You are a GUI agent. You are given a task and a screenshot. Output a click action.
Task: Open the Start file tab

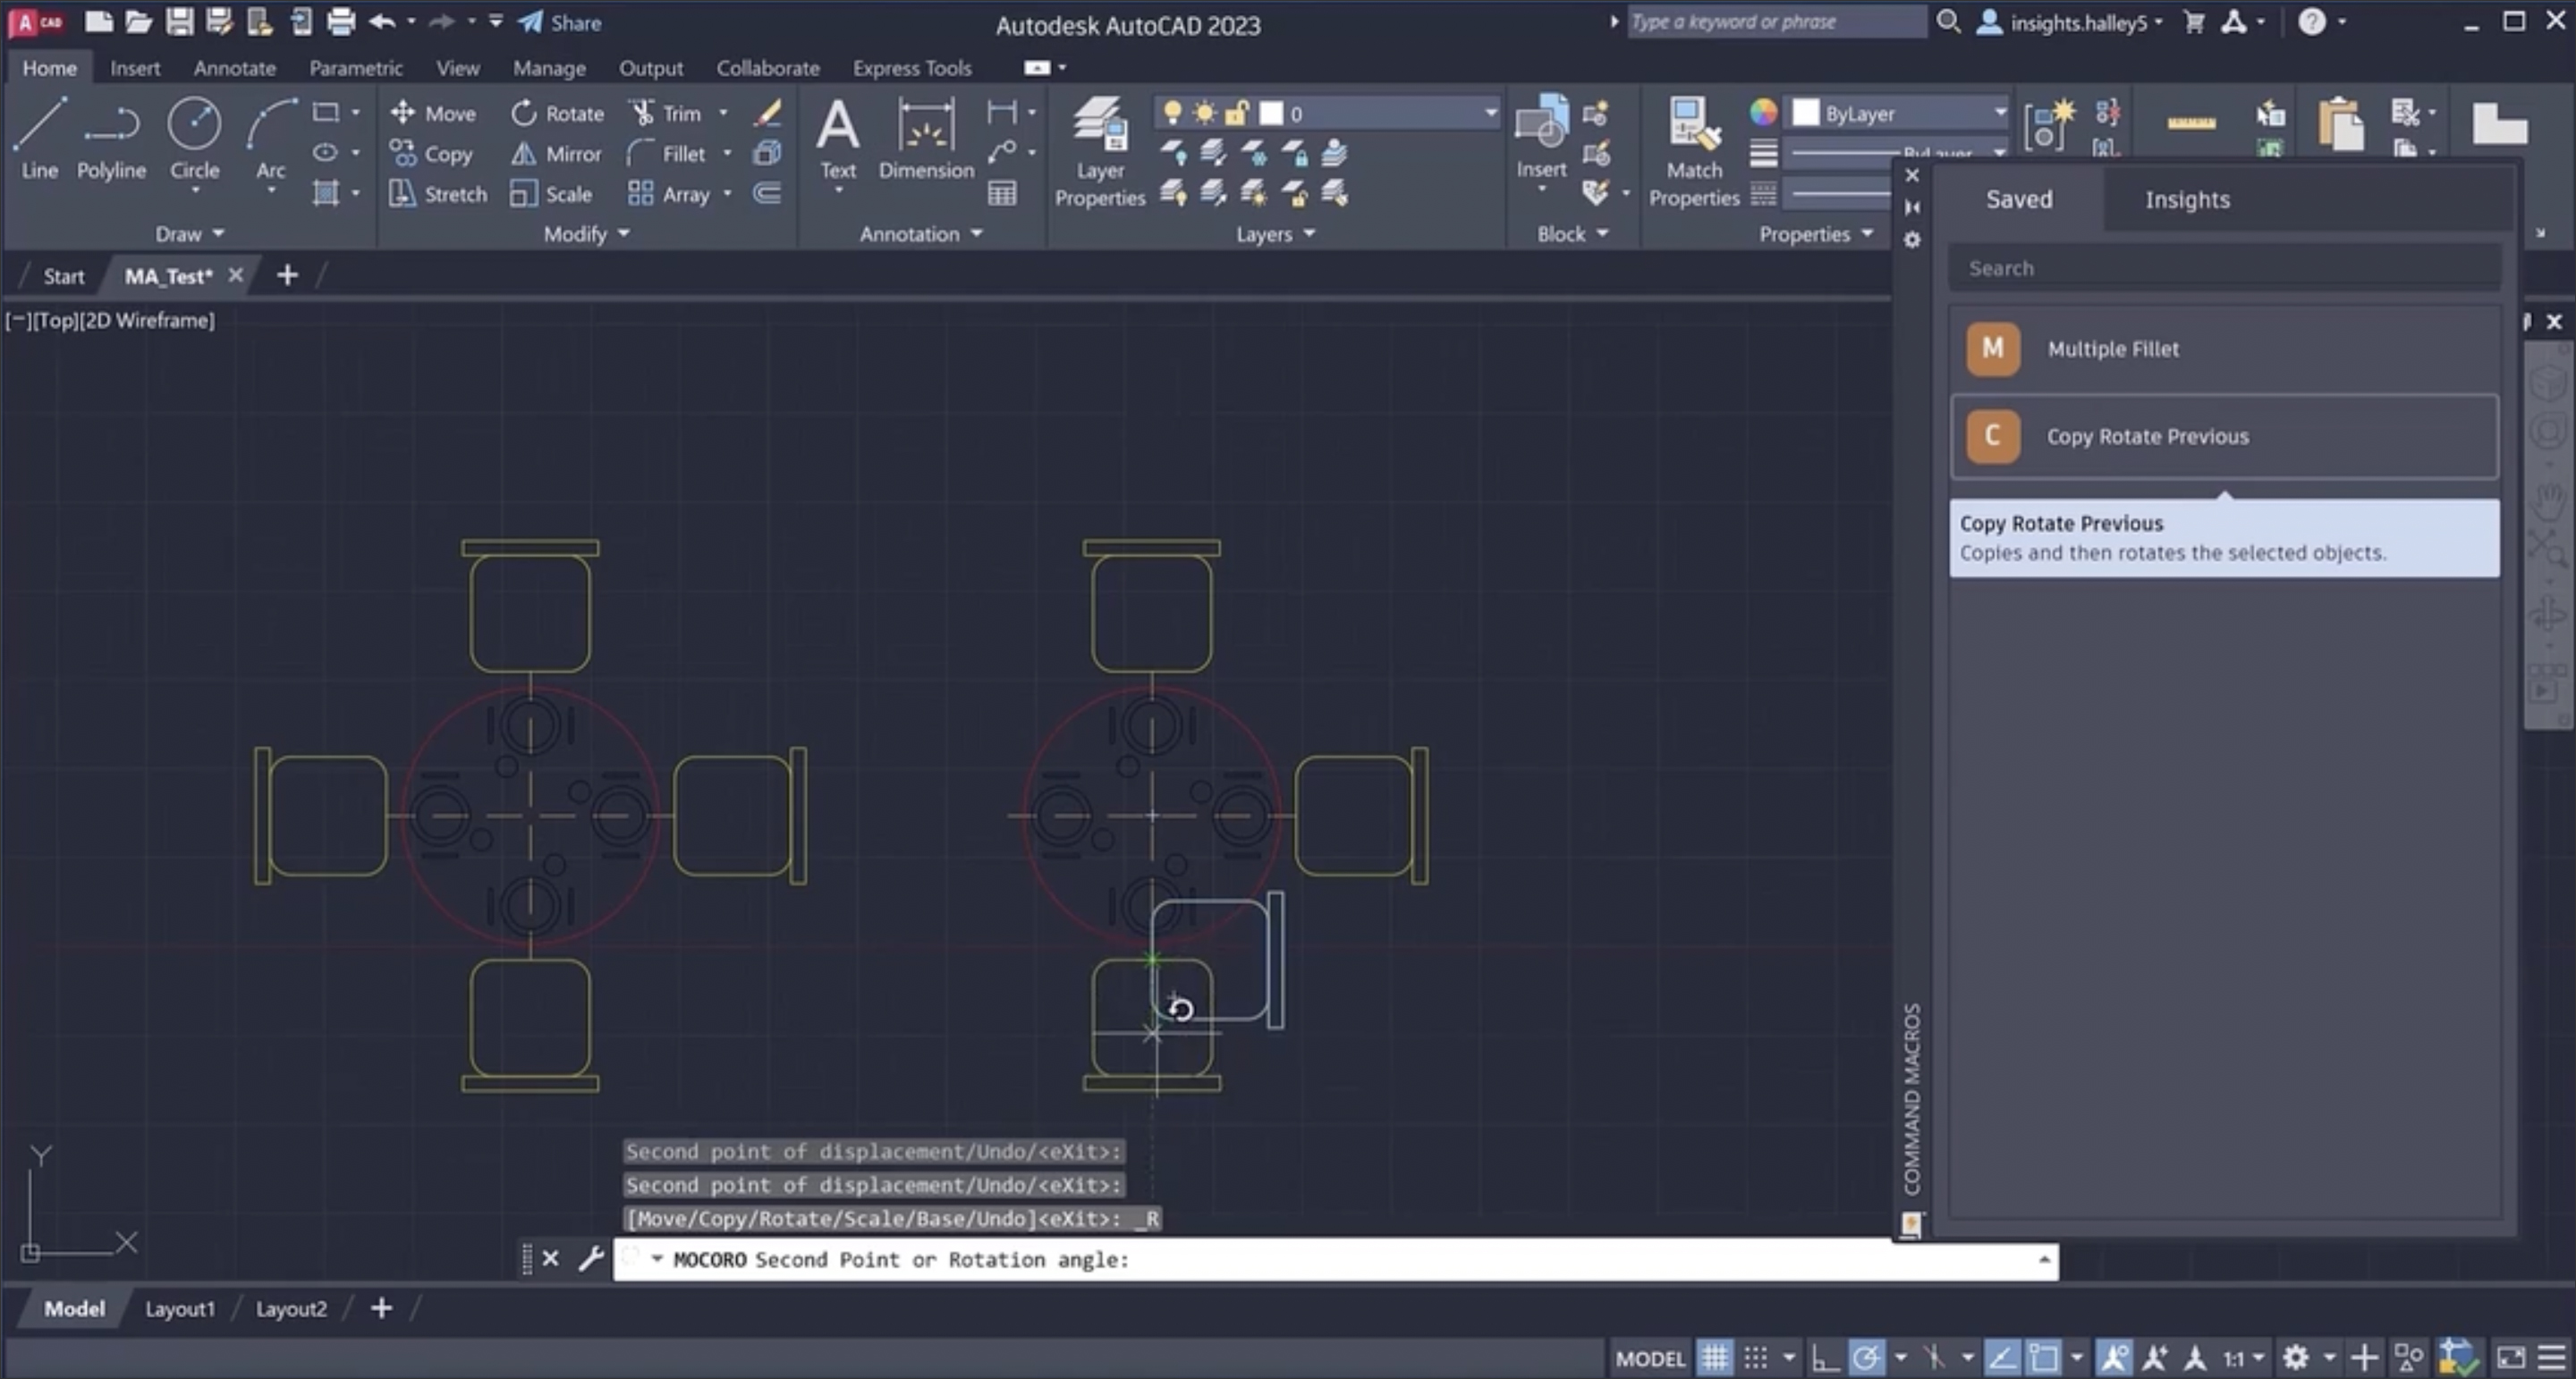pyautogui.click(x=64, y=276)
